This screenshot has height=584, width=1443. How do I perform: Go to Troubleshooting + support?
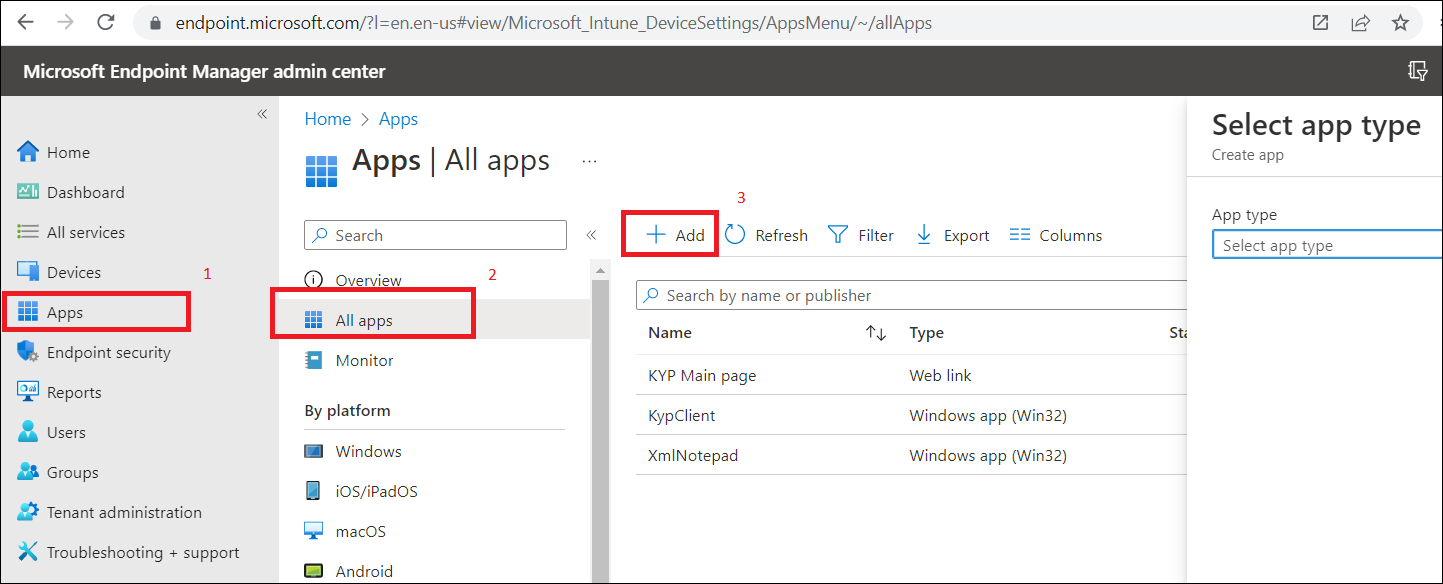(x=142, y=552)
